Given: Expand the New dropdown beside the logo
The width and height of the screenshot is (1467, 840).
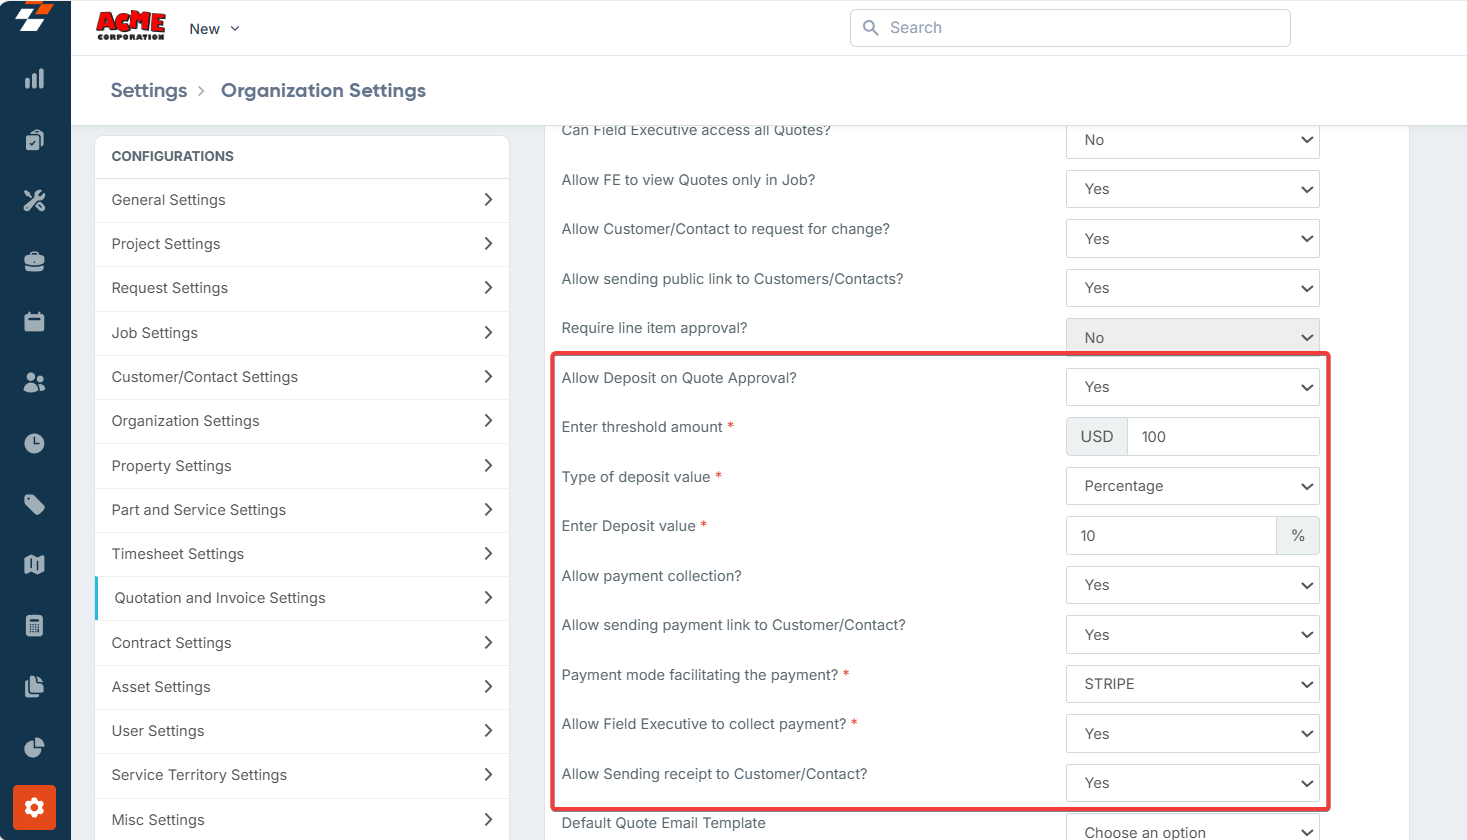Looking at the screenshot, I should [x=214, y=29].
